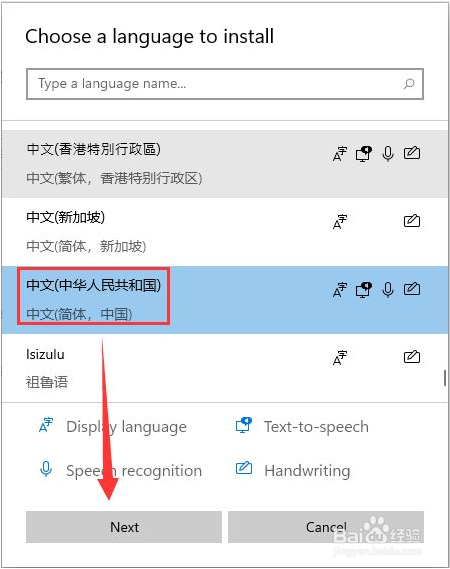Click the Text-to-speech legend icon
Screen dimensions: 450x569
pyautogui.click(x=244, y=425)
